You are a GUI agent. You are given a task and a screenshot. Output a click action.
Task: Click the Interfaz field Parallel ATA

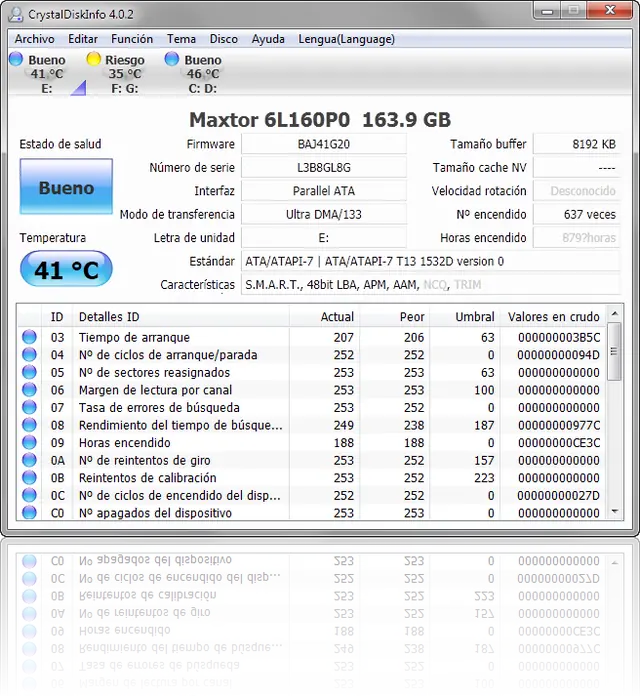pyautogui.click(x=324, y=191)
